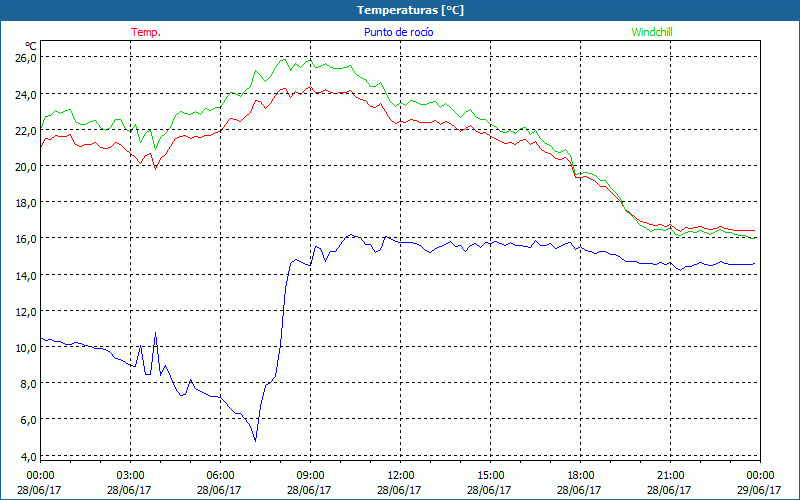Click the '6,0' y-axis value

pos(28,420)
